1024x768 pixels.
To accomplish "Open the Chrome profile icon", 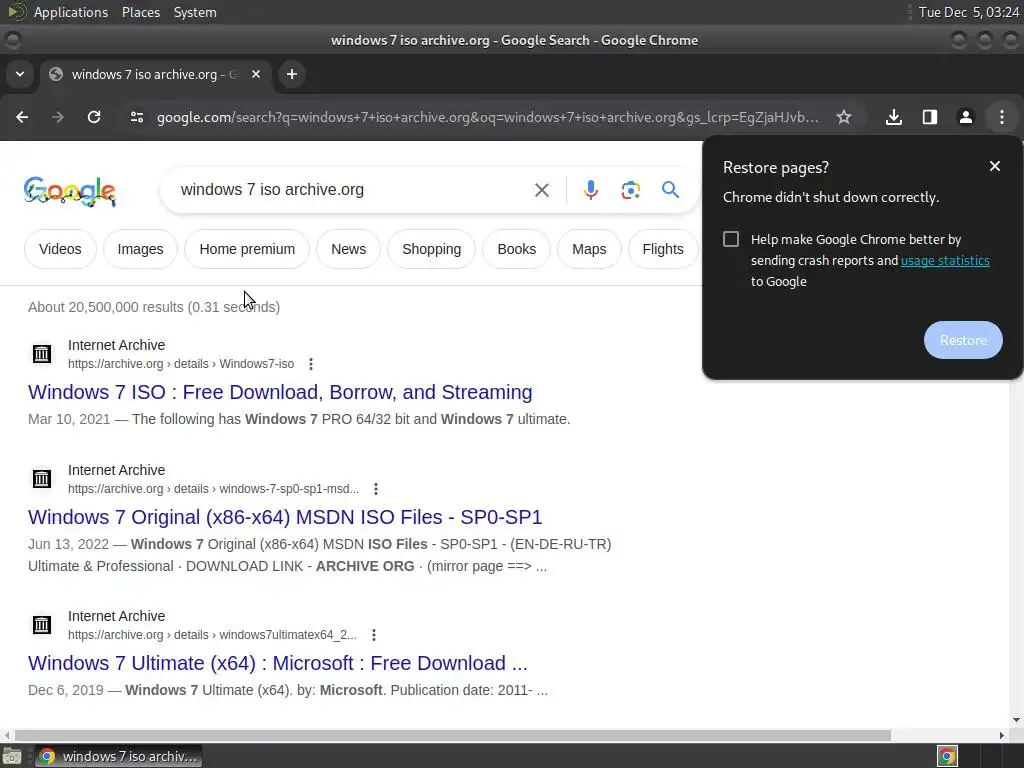I will coord(966,117).
